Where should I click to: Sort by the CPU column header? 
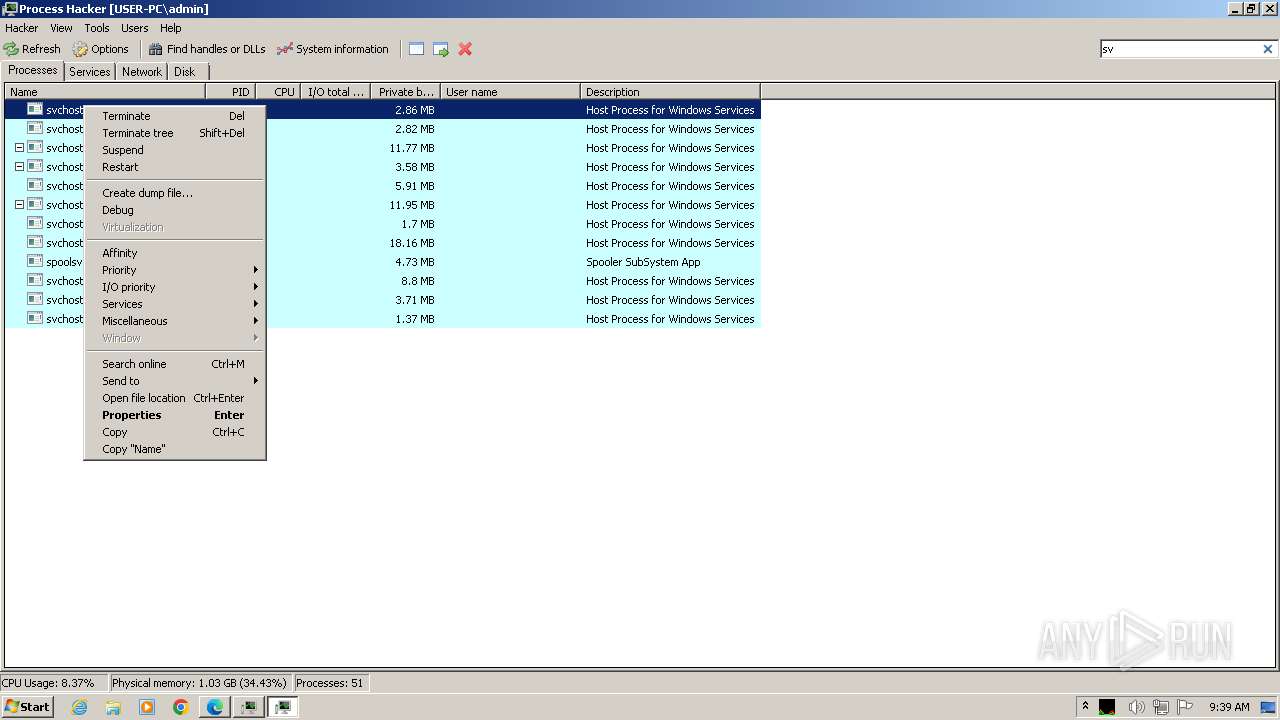279,92
